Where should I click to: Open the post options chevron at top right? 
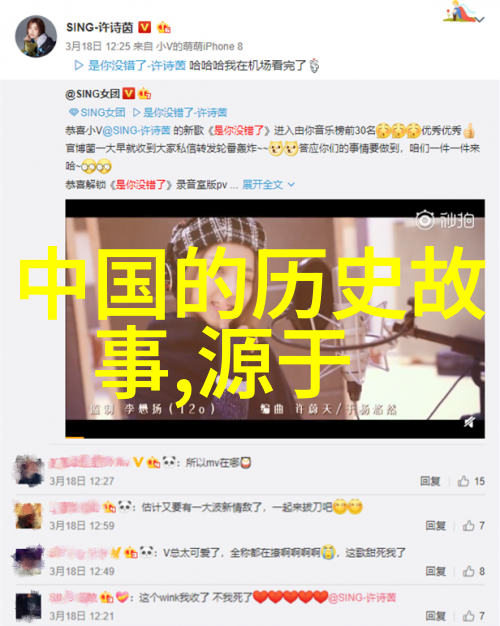(481, 19)
